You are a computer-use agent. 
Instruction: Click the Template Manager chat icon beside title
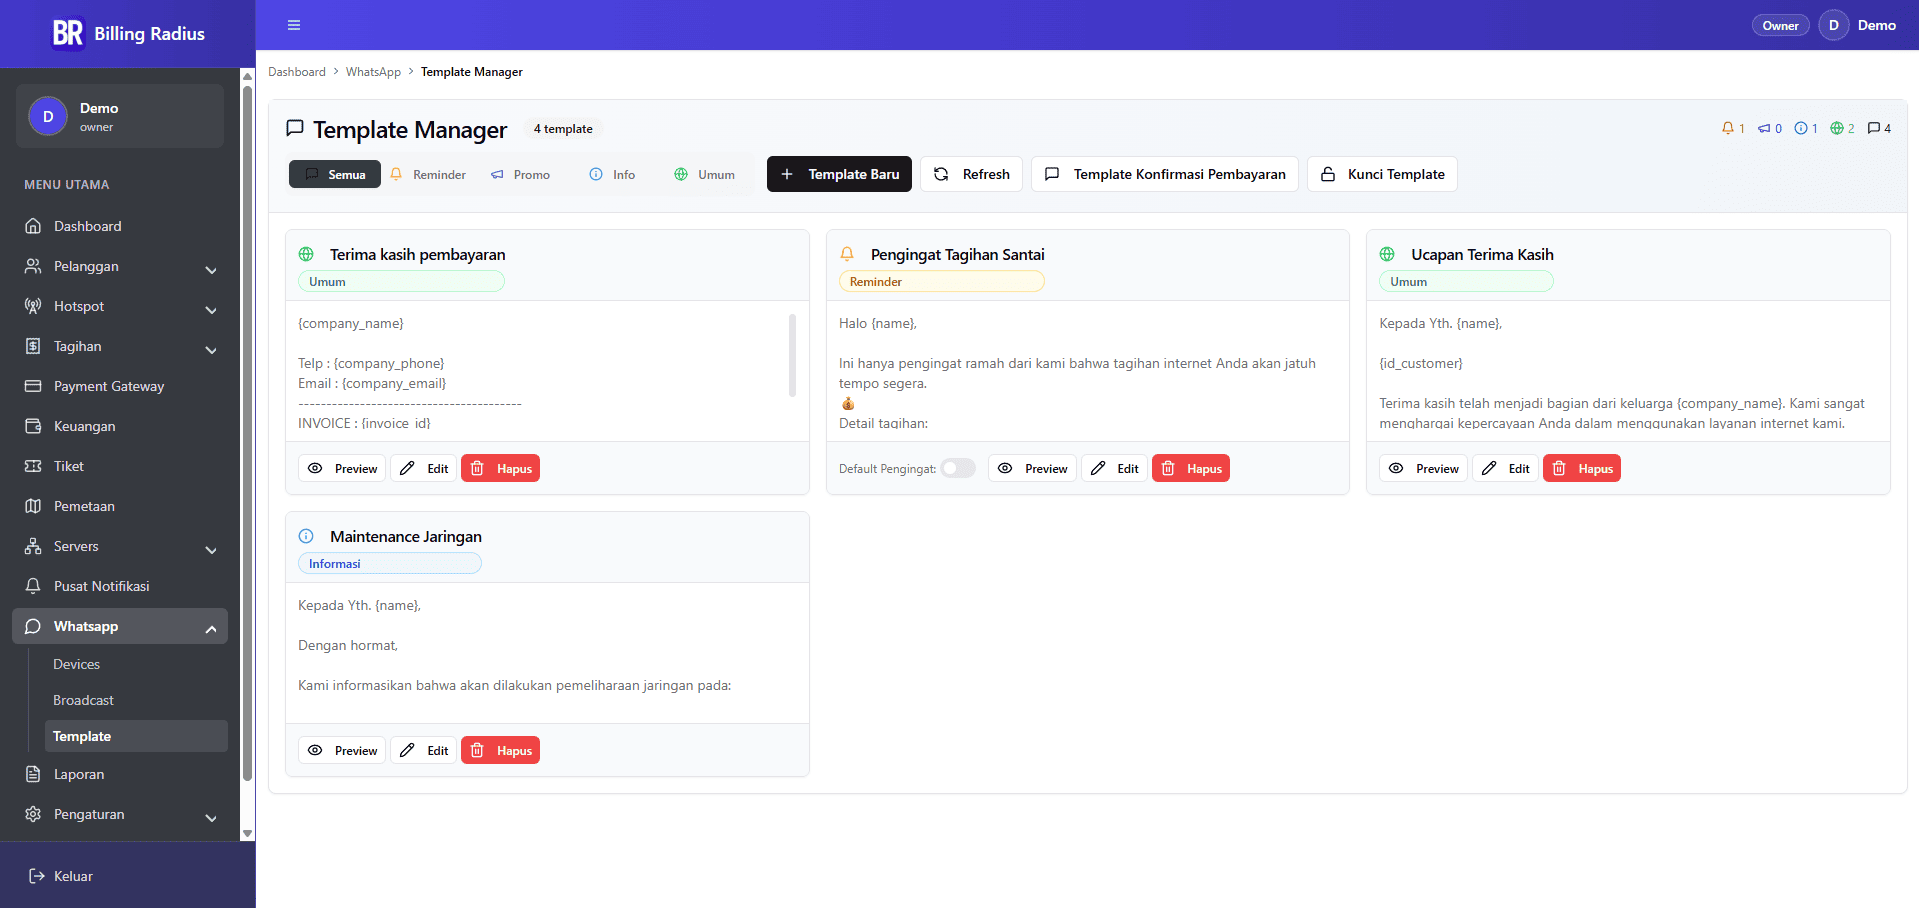point(295,128)
